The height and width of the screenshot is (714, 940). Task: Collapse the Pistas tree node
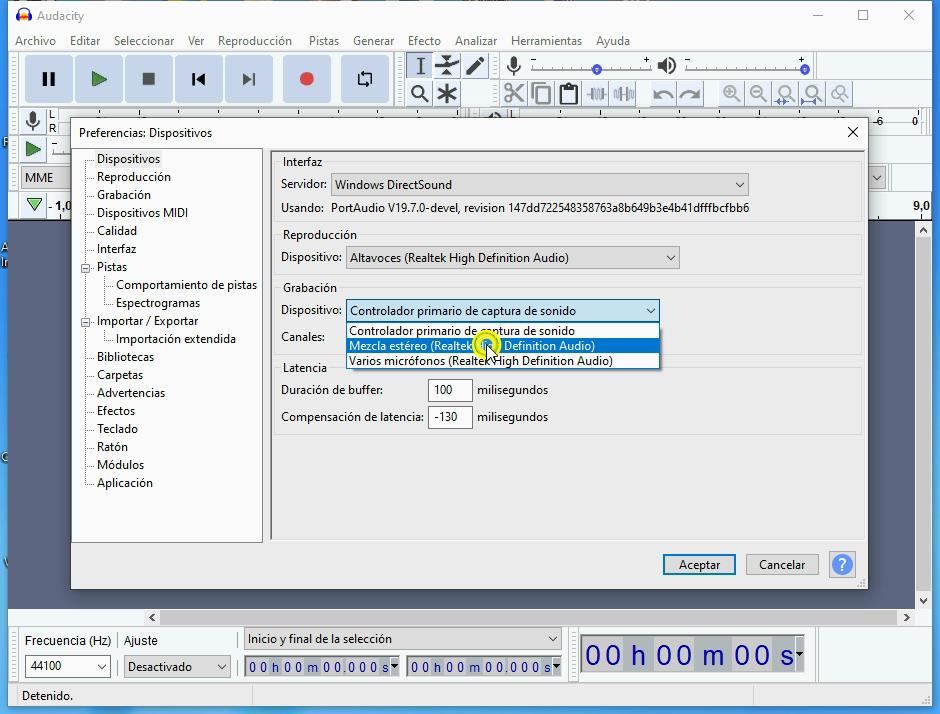(x=86, y=268)
